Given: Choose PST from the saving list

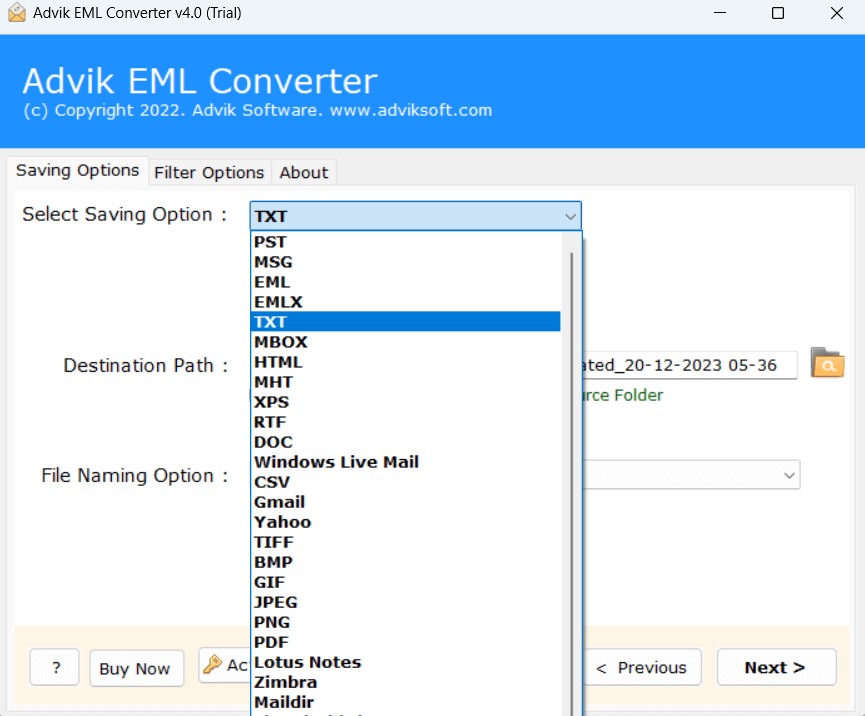Looking at the screenshot, I should point(405,242).
